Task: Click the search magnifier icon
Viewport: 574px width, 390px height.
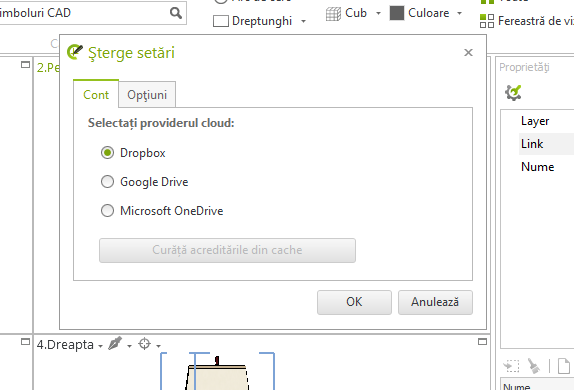Action: point(176,13)
